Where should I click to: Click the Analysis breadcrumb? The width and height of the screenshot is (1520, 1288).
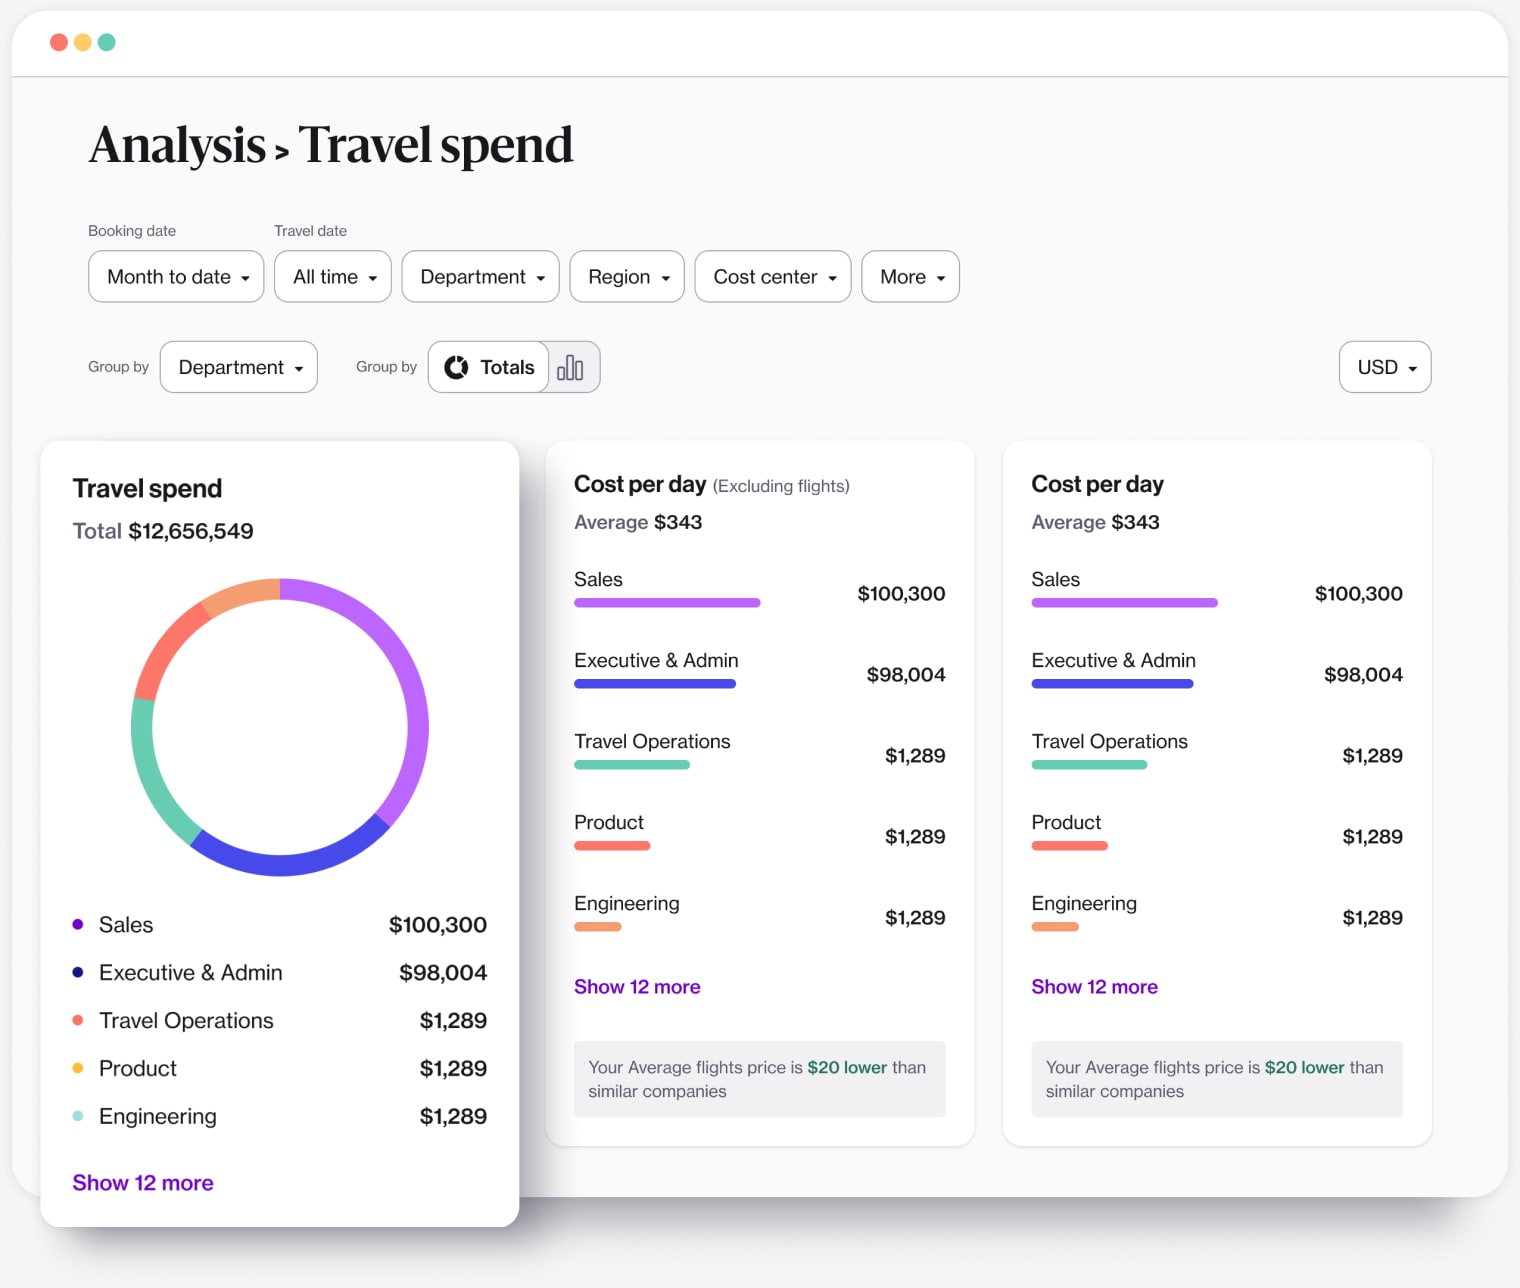click(x=178, y=145)
